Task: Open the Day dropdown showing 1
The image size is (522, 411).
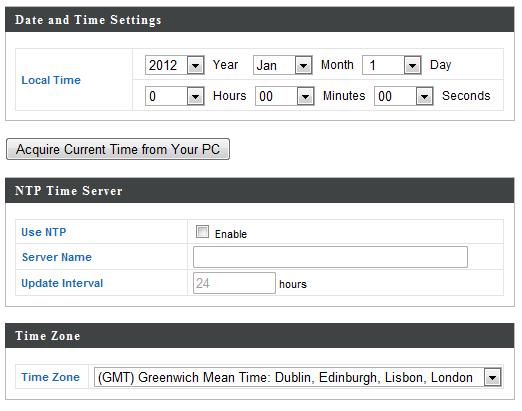Action: [x=392, y=65]
